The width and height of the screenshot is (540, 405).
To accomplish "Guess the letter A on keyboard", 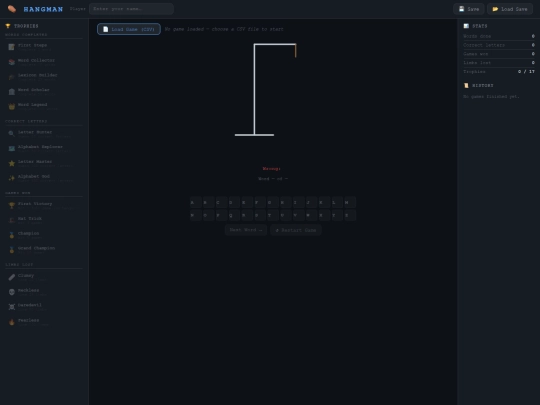I will pyautogui.click(x=196, y=202).
